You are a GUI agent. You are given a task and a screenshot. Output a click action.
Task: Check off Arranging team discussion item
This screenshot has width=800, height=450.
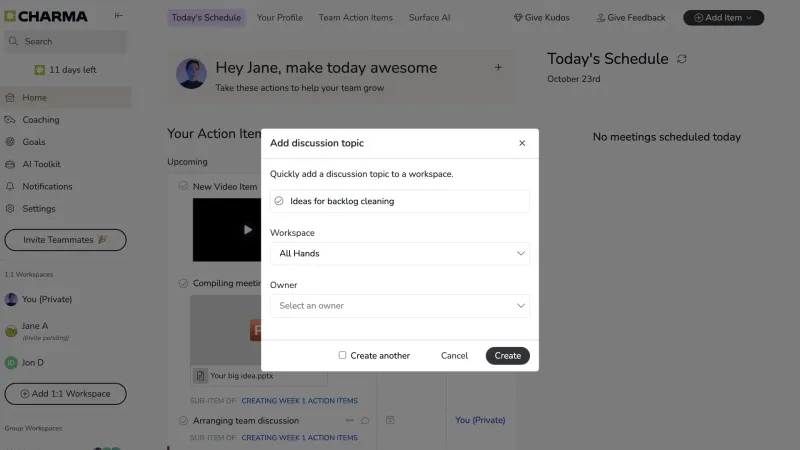coord(183,420)
